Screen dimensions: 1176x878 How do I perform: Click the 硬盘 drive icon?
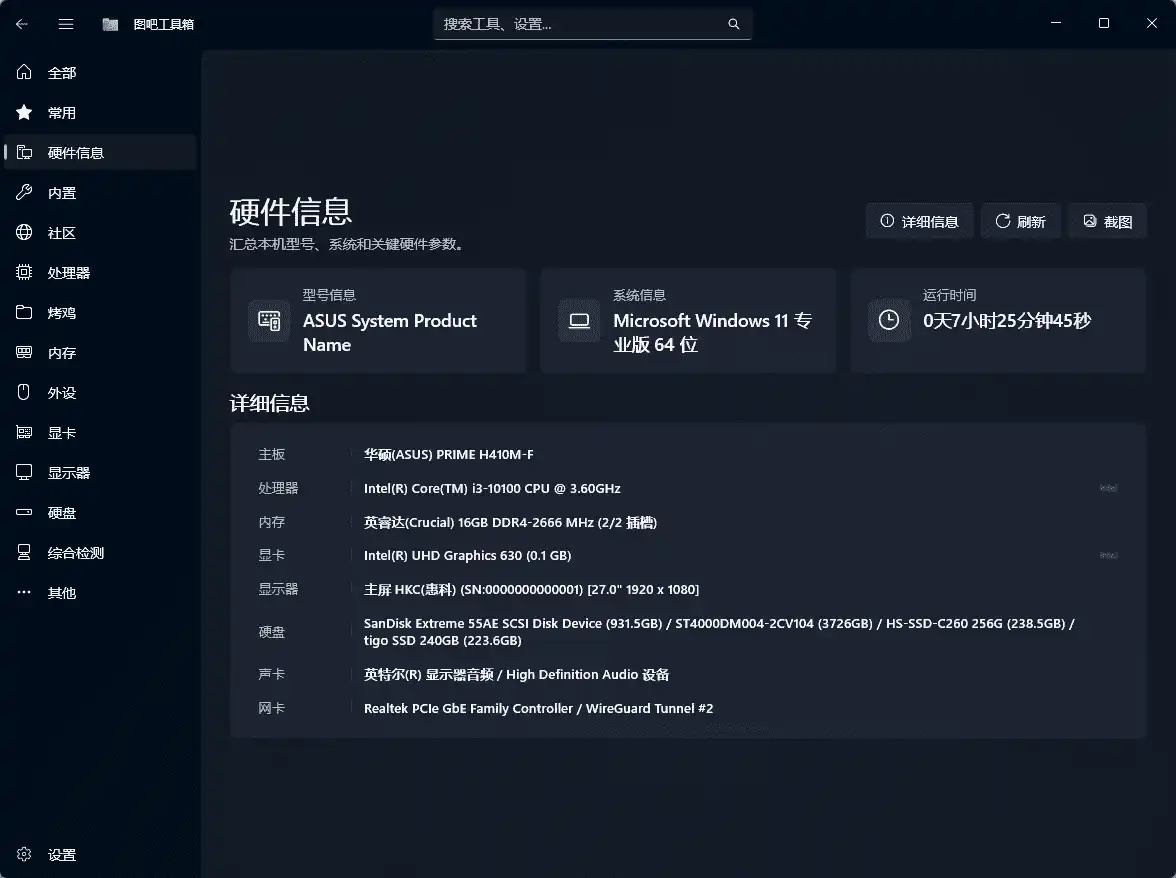click(x=24, y=512)
